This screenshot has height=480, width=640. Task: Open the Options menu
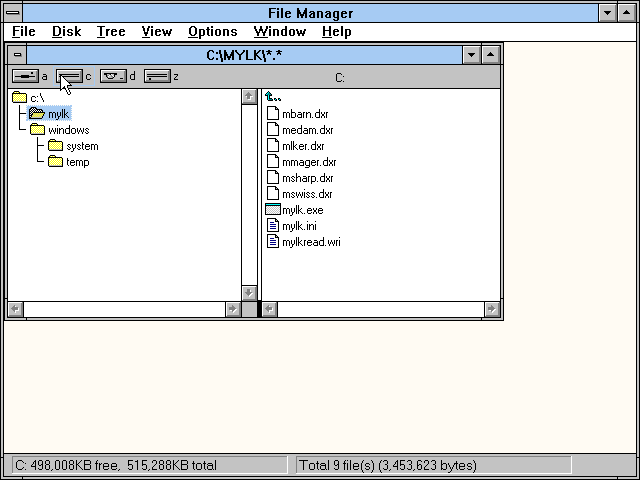(212, 31)
